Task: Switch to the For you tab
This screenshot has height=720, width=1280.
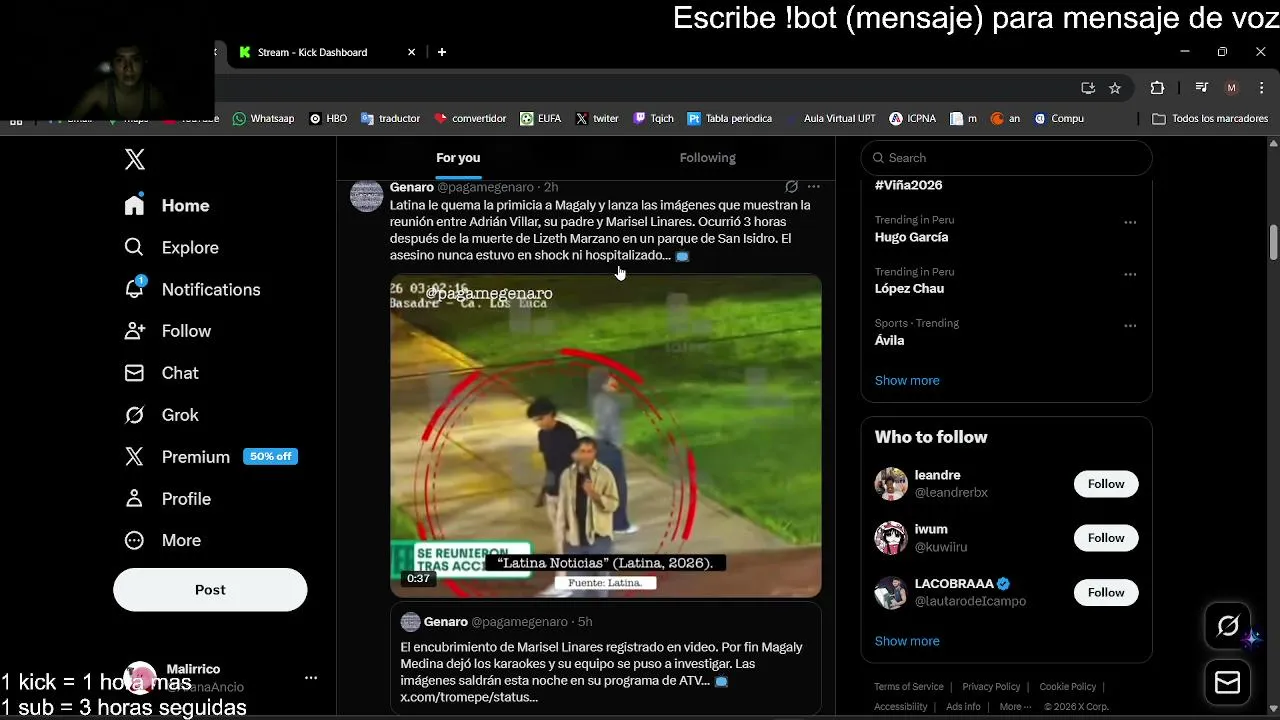Action: pyautogui.click(x=458, y=158)
